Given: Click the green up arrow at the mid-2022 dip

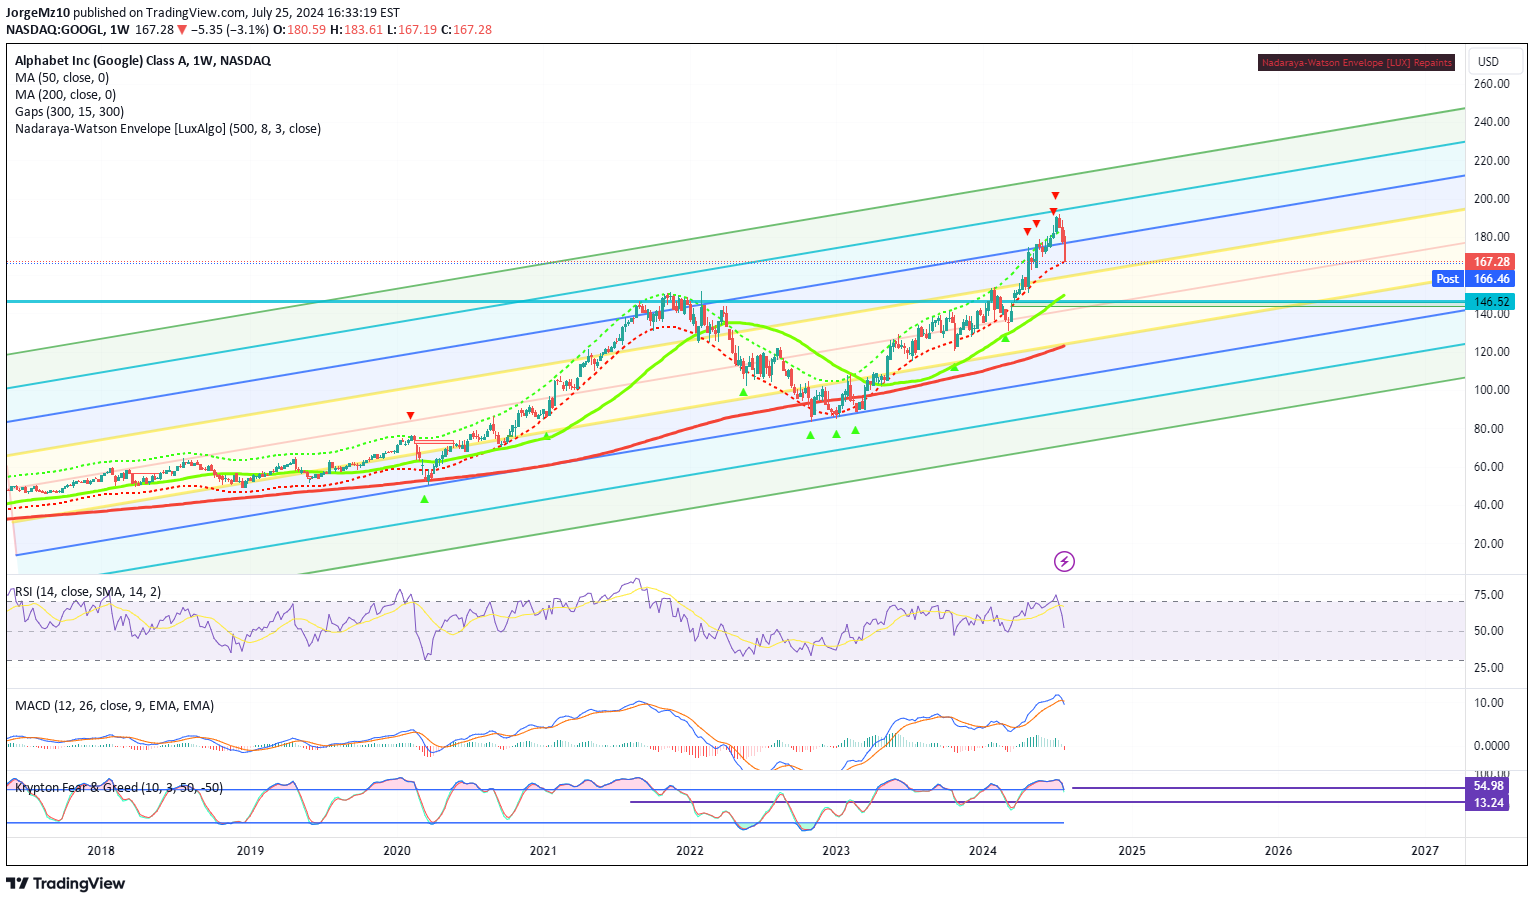Looking at the screenshot, I should coord(743,392).
